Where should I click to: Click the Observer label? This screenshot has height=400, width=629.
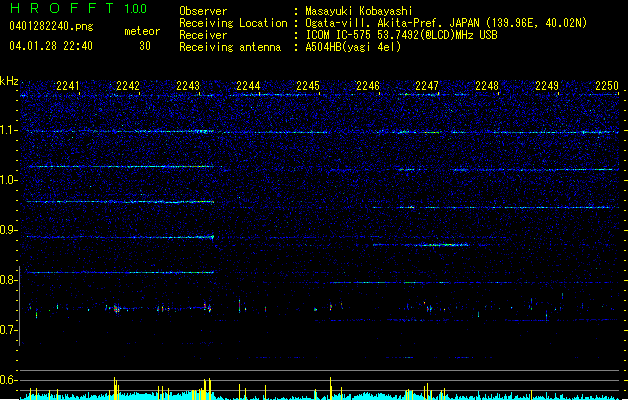tap(203, 11)
